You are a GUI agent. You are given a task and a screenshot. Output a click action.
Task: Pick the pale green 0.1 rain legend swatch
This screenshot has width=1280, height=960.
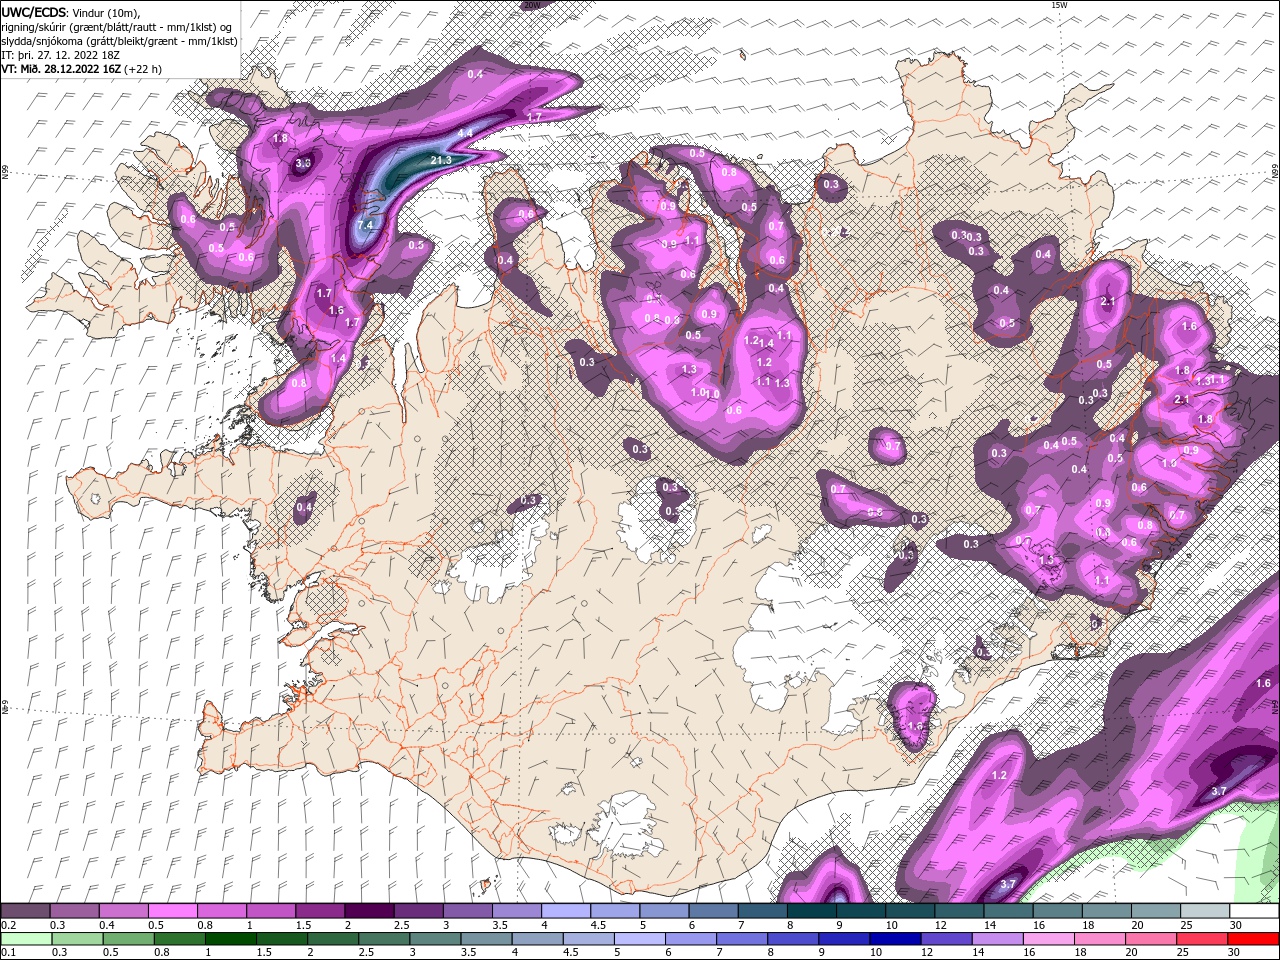click(x=26, y=939)
